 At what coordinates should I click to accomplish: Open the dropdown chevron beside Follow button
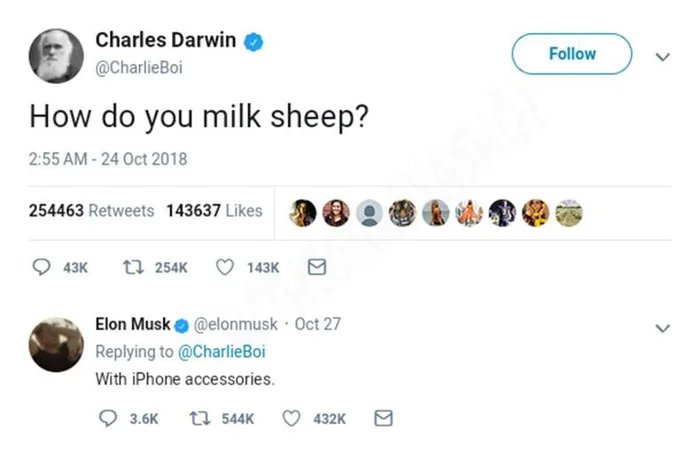coord(661,57)
